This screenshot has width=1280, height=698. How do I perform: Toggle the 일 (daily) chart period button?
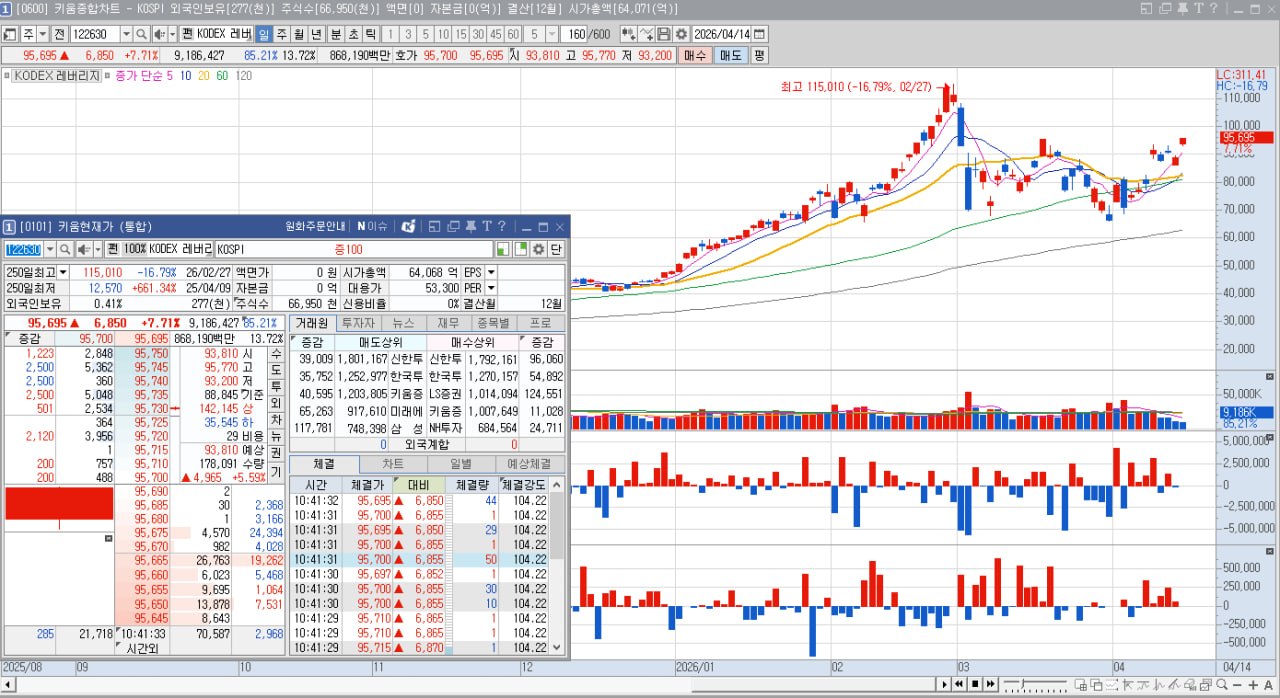(x=263, y=34)
